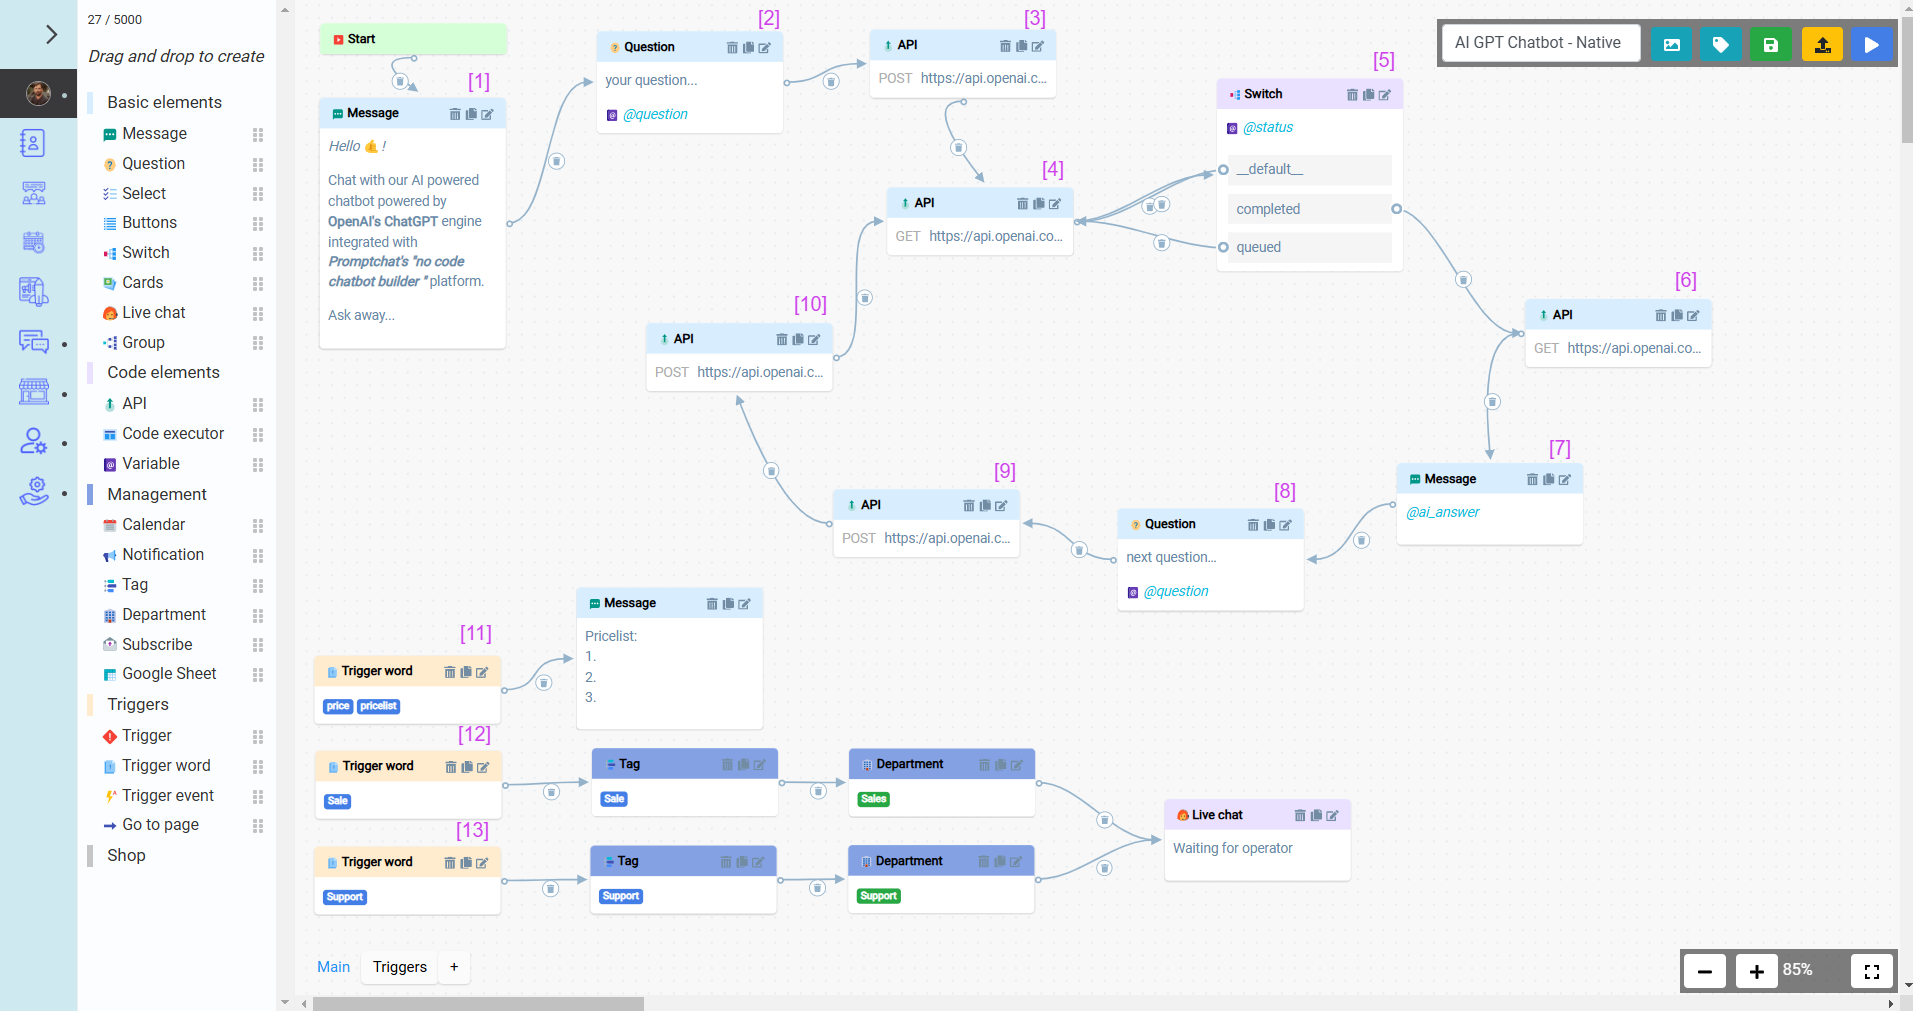
Task: Zoom in canvas with plus button
Action: (x=1756, y=971)
